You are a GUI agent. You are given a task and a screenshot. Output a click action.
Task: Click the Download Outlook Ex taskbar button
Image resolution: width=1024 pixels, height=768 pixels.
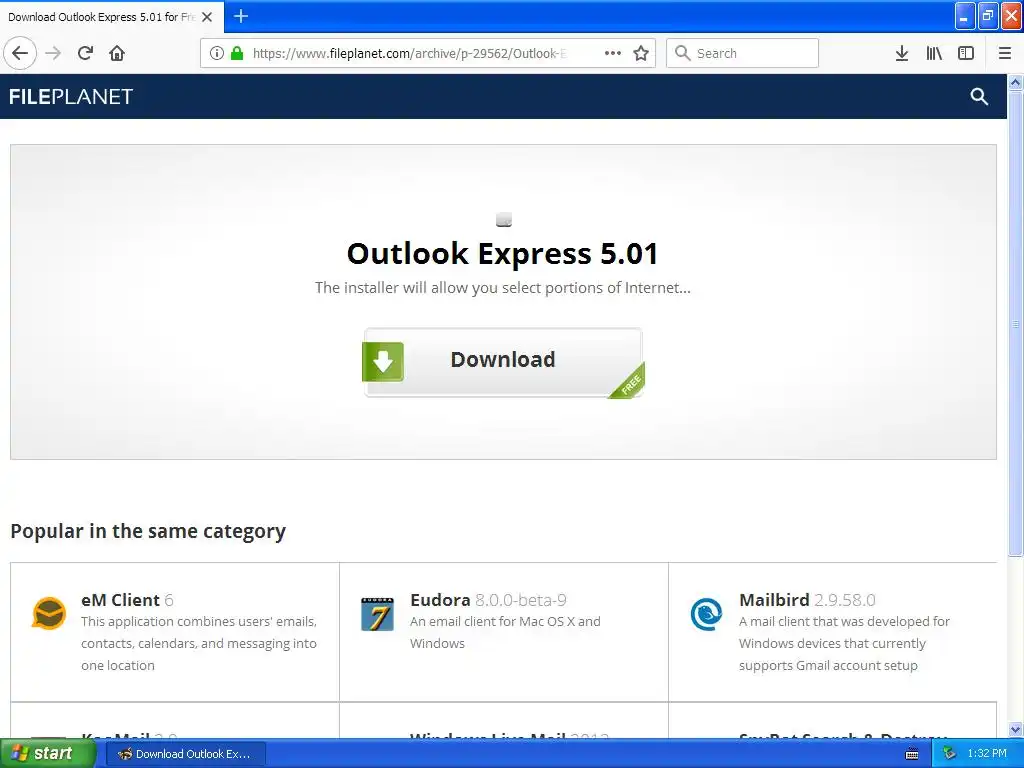185,754
